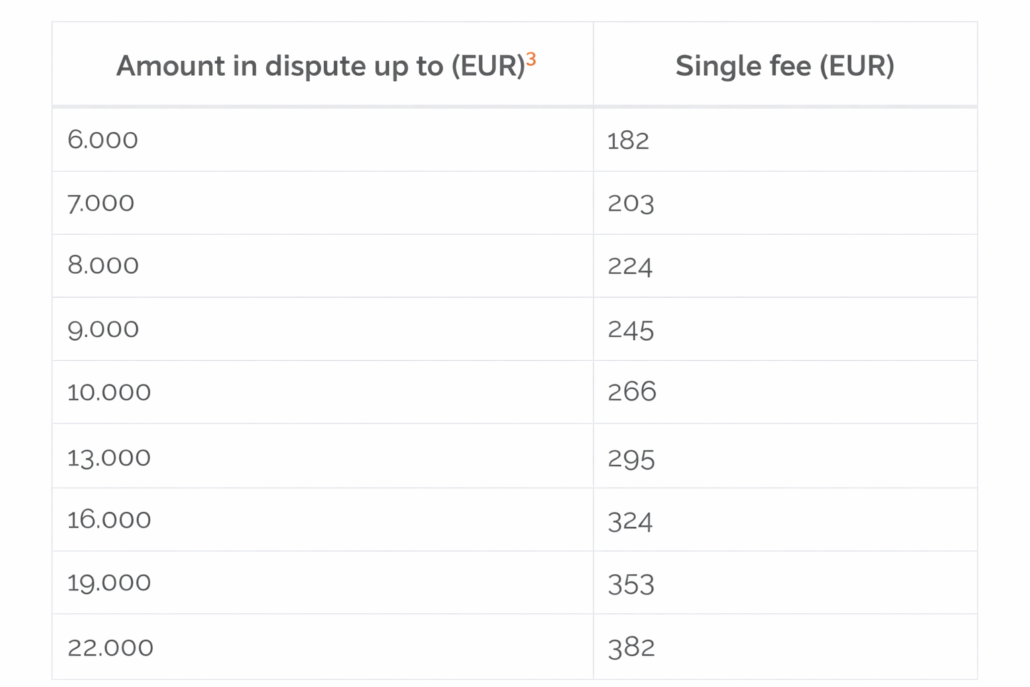
Task: Click the 266 fee cell
Action: coord(631,392)
